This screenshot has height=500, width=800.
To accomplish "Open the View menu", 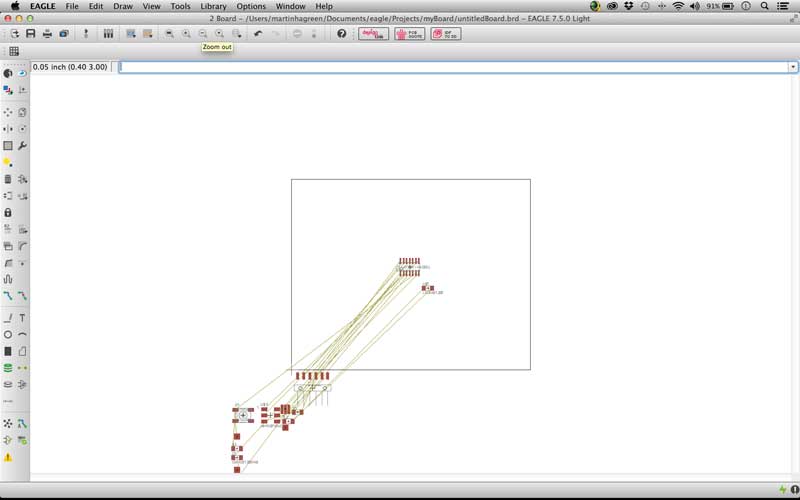I will (152, 6).
